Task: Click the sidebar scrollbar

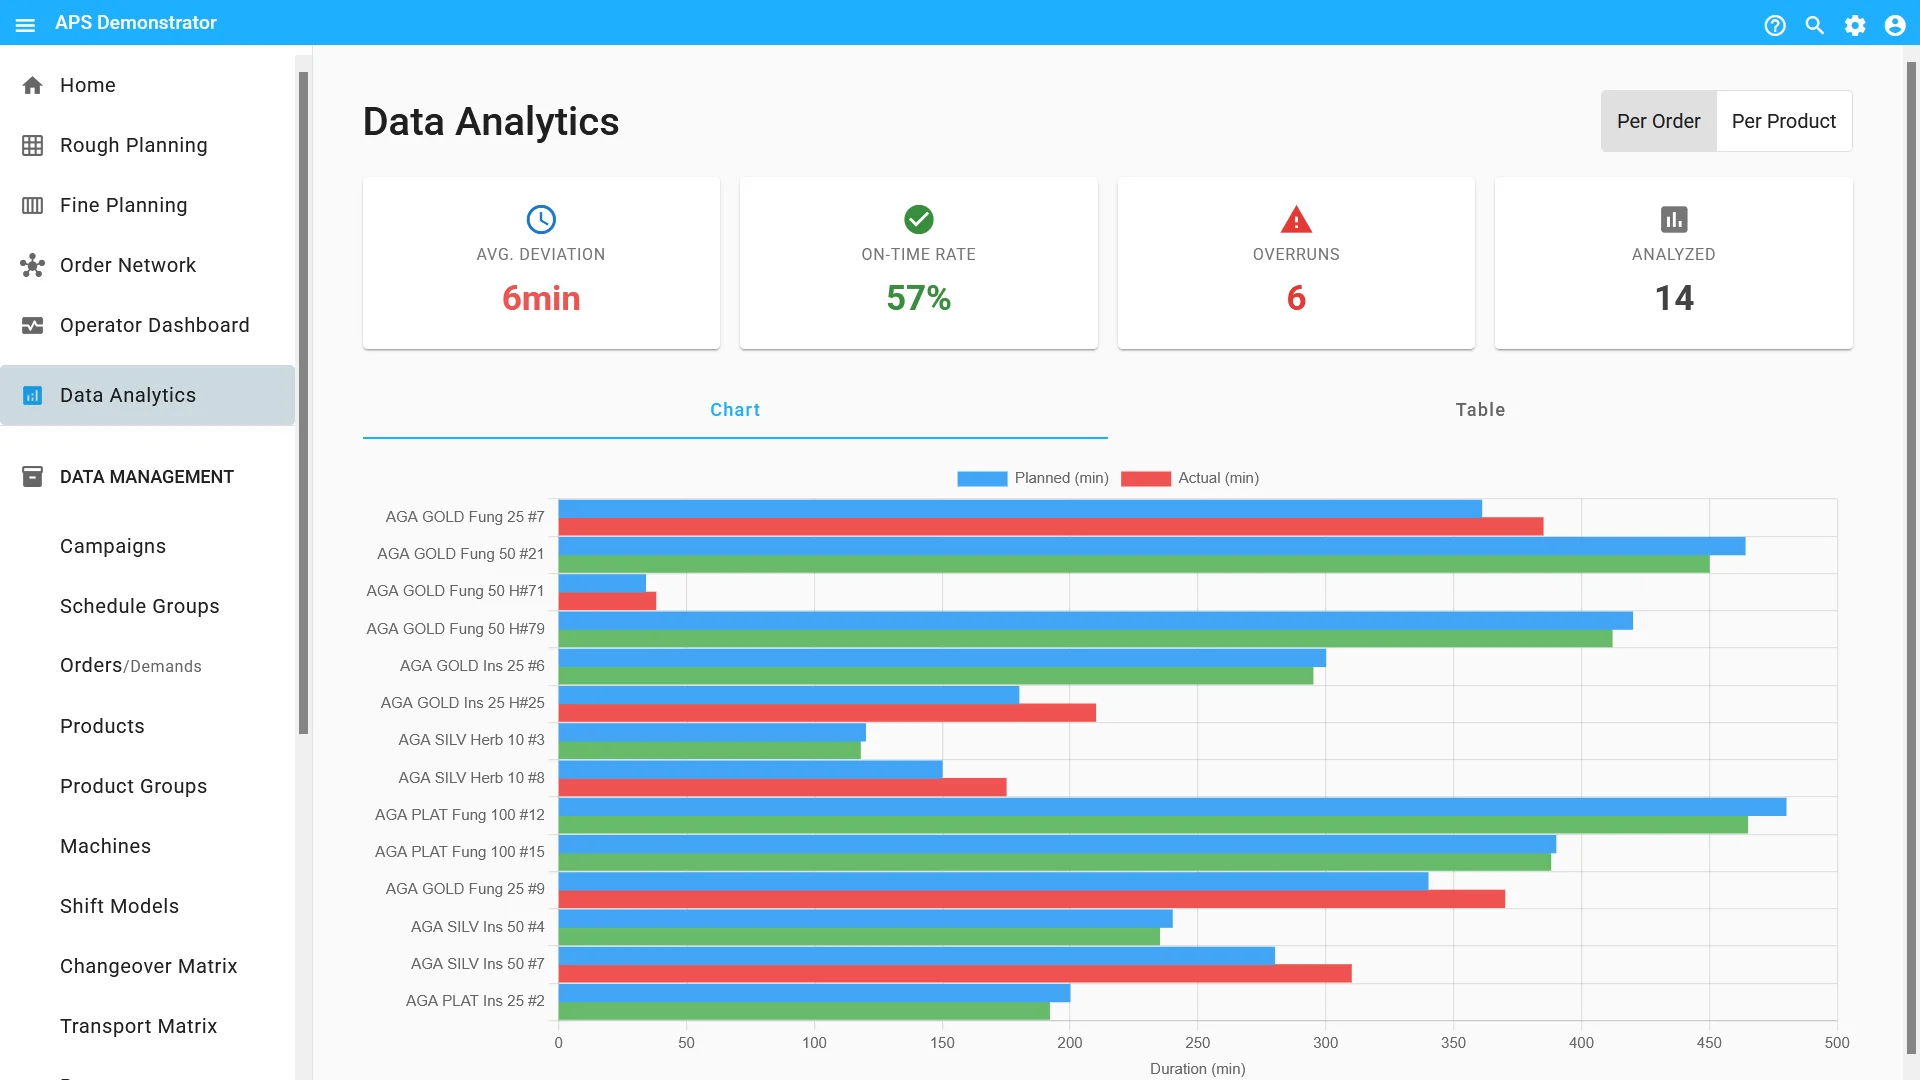Action: [303, 402]
